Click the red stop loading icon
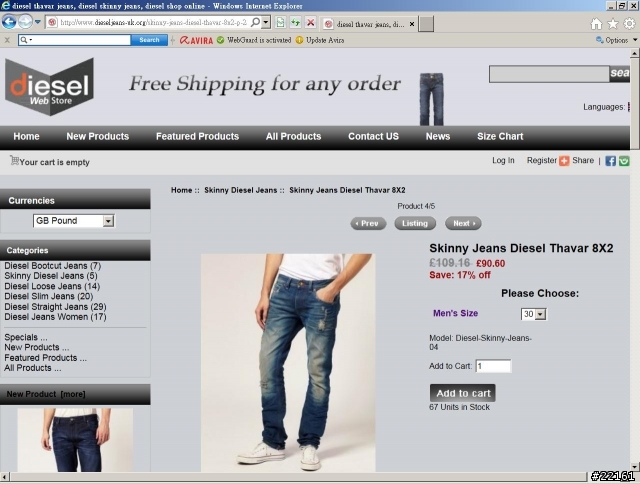This screenshot has width=640, height=484. 311,22
